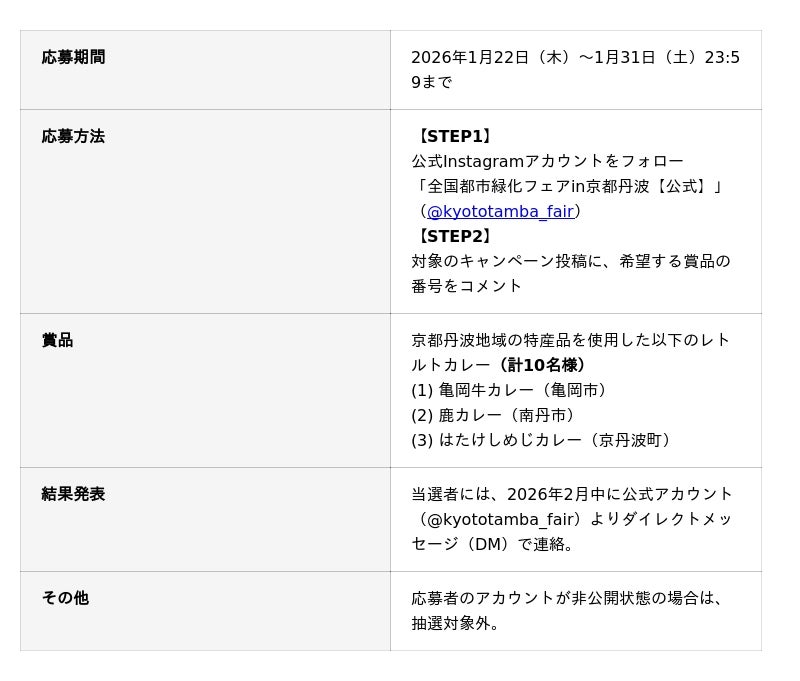This screenshot has width=800, height=681.
Task: Click the campaign comment instruction under STEP2
Action: (x=570, y=261)
